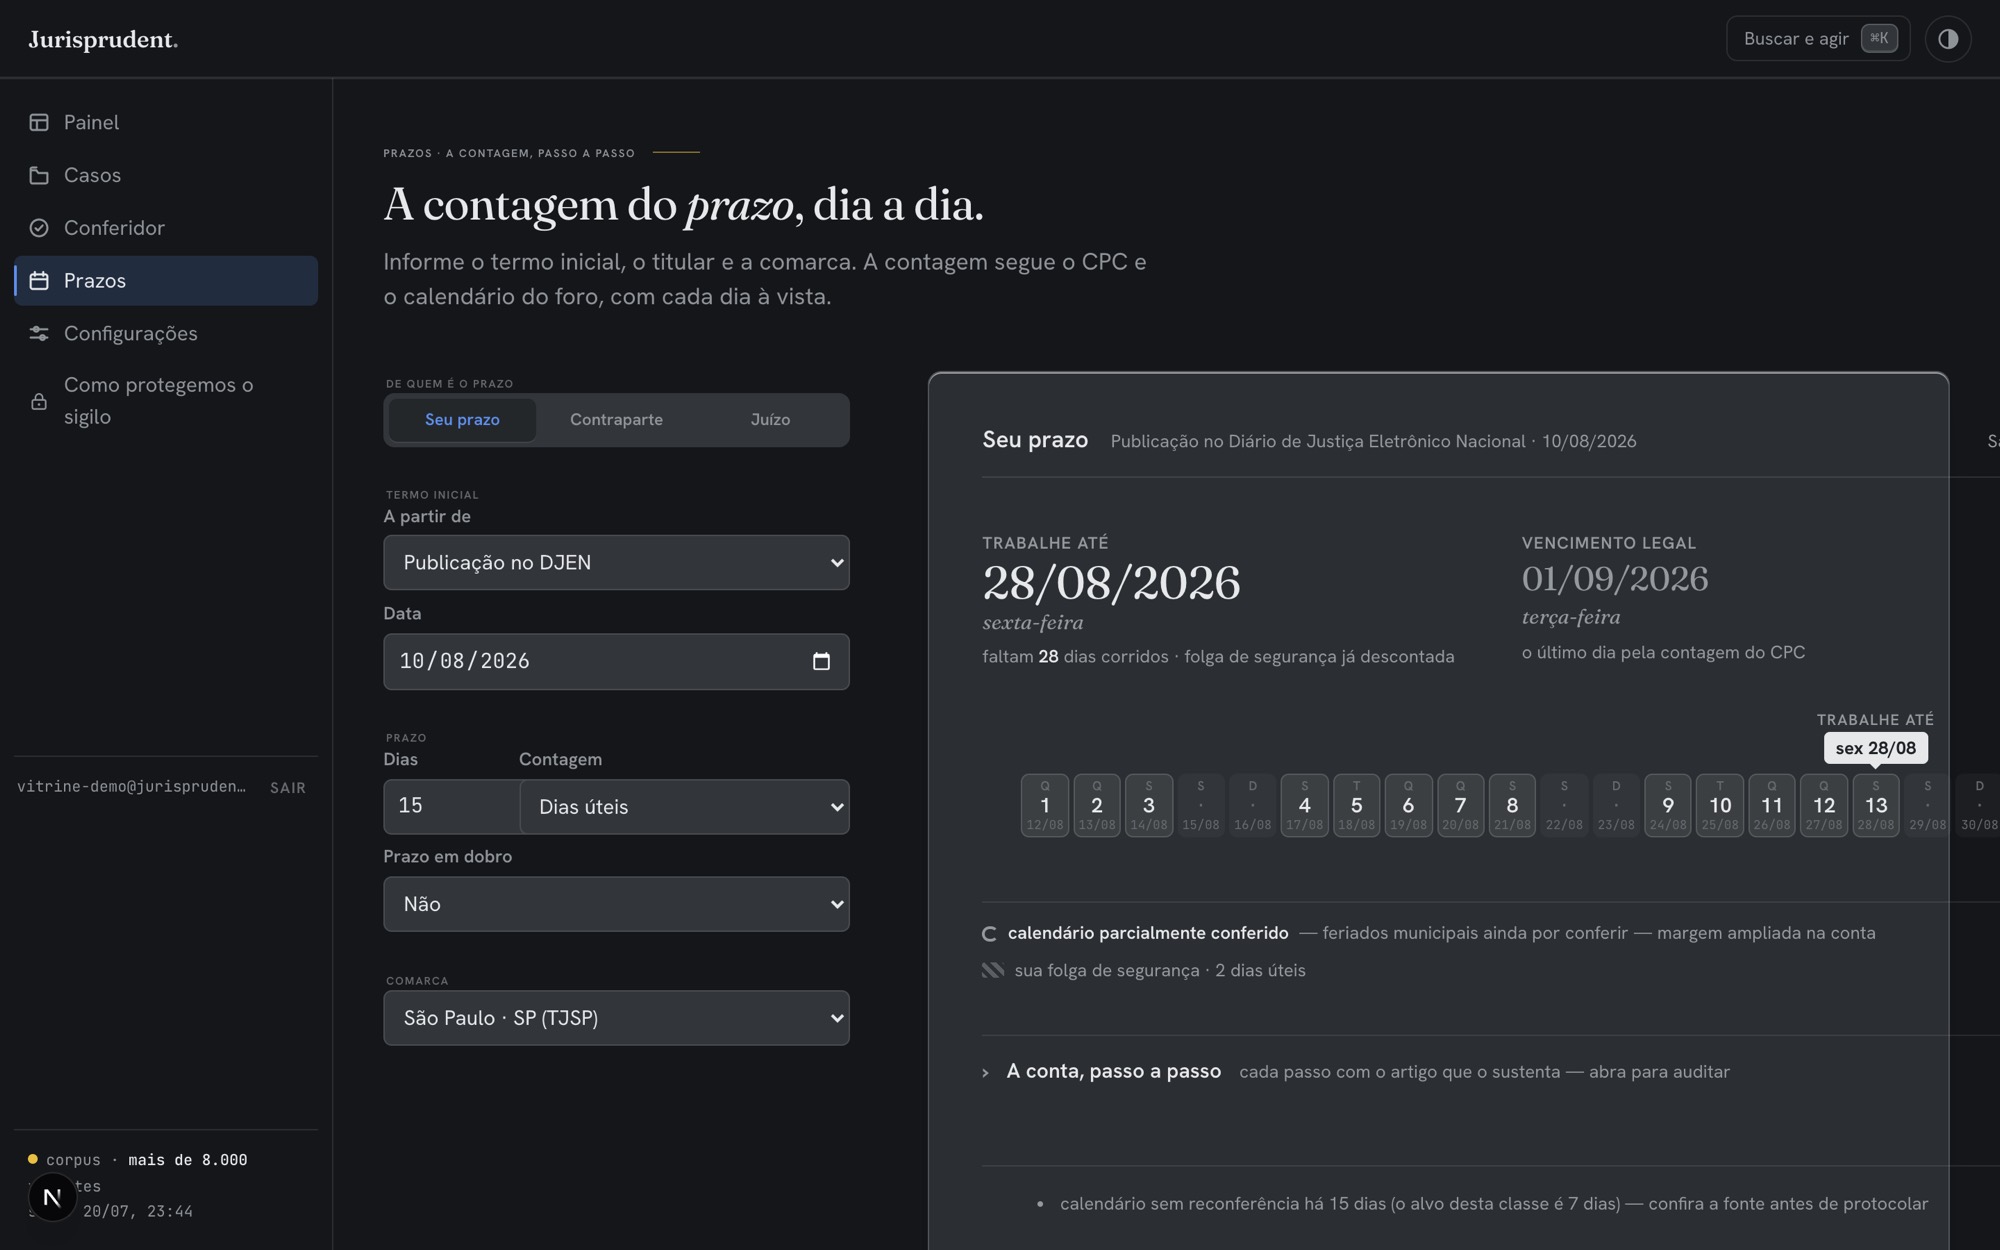The image size is (2000, 1250).
Task: Open Painel in the sidebar
Action: tap(166, 122)
